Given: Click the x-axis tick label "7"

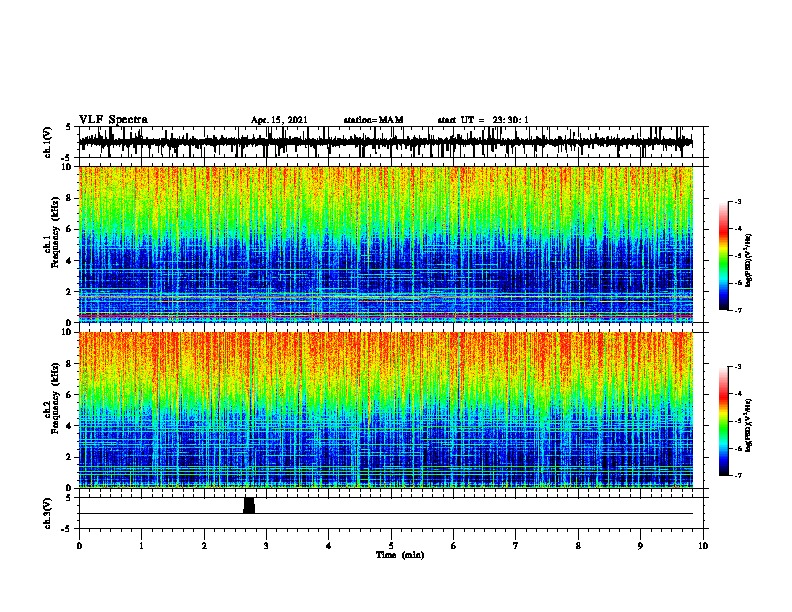Looking at the screenshot, I should point(516,545).
